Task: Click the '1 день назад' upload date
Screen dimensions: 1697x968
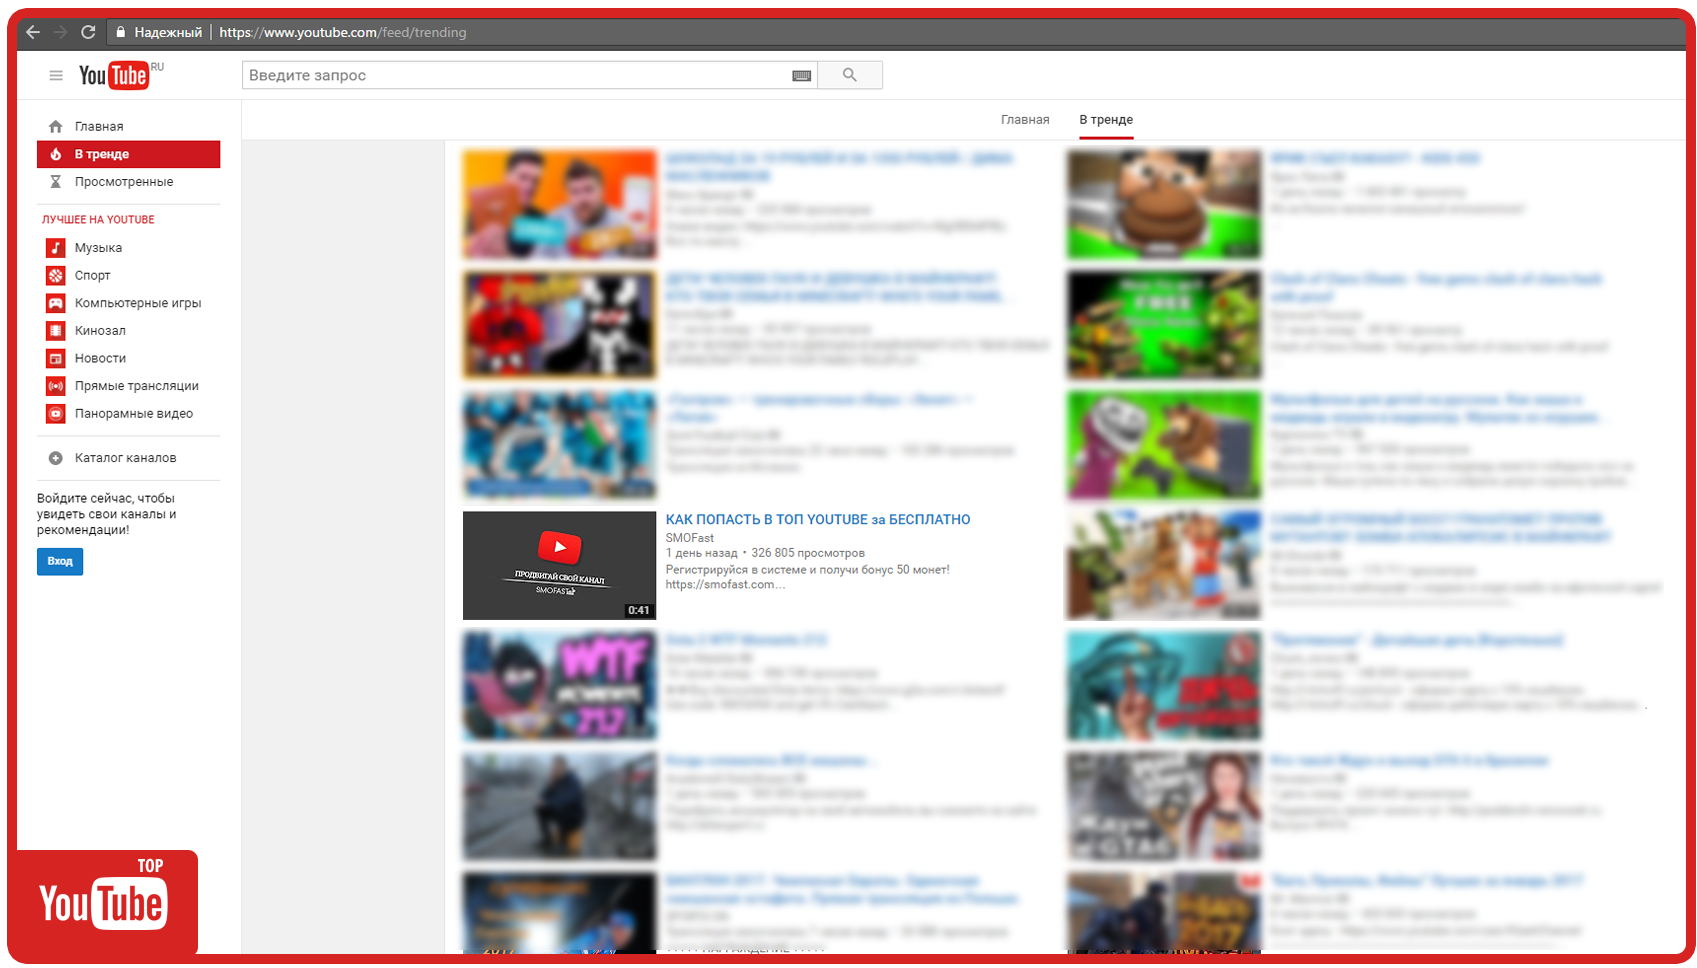Action: pyautogui.click(x=702, y=553)
